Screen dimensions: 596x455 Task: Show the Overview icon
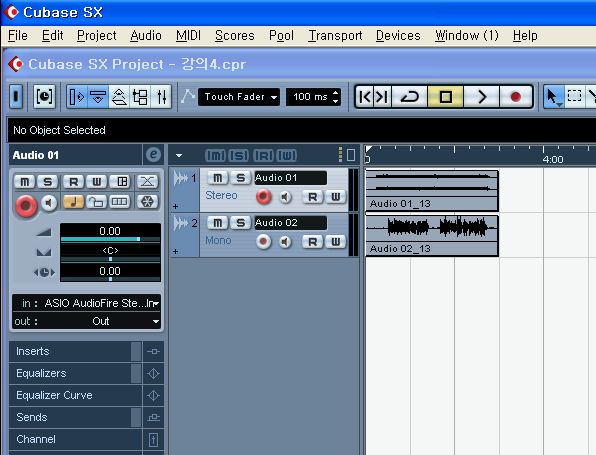[119, 97]
